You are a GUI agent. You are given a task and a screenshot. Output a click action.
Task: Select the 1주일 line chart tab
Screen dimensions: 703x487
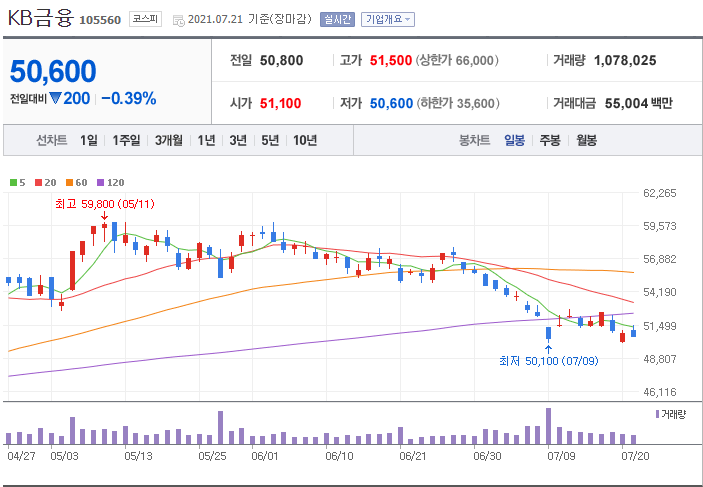coord(126,140)
